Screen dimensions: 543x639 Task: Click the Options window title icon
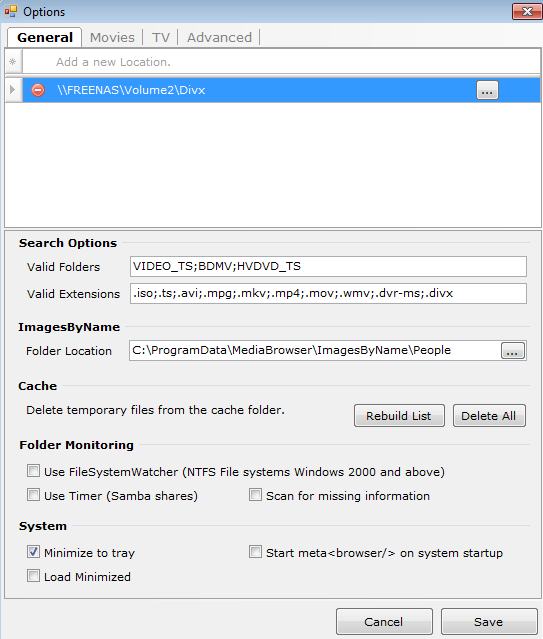(11, 11)
